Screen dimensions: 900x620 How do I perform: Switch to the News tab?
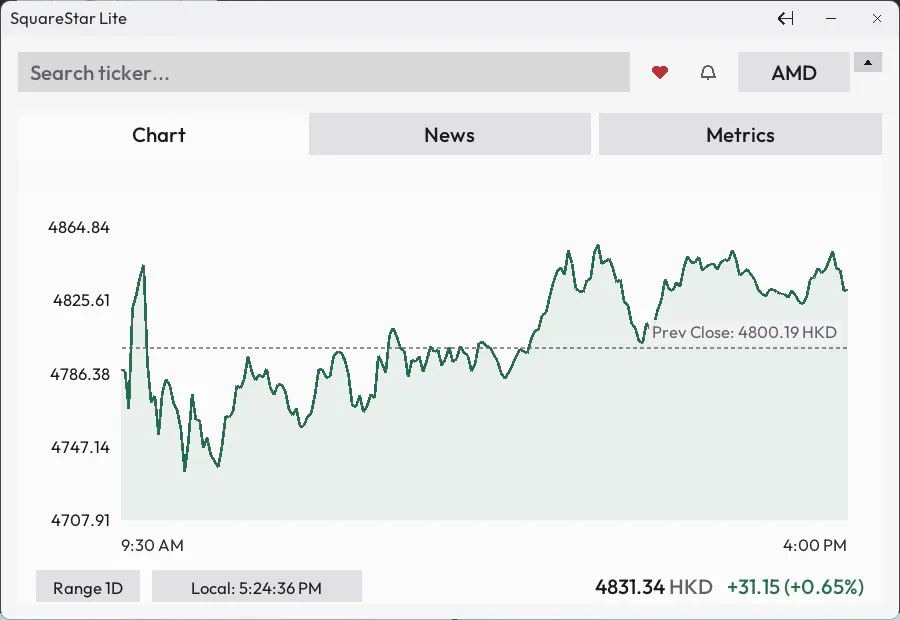[x=449, y=134]
